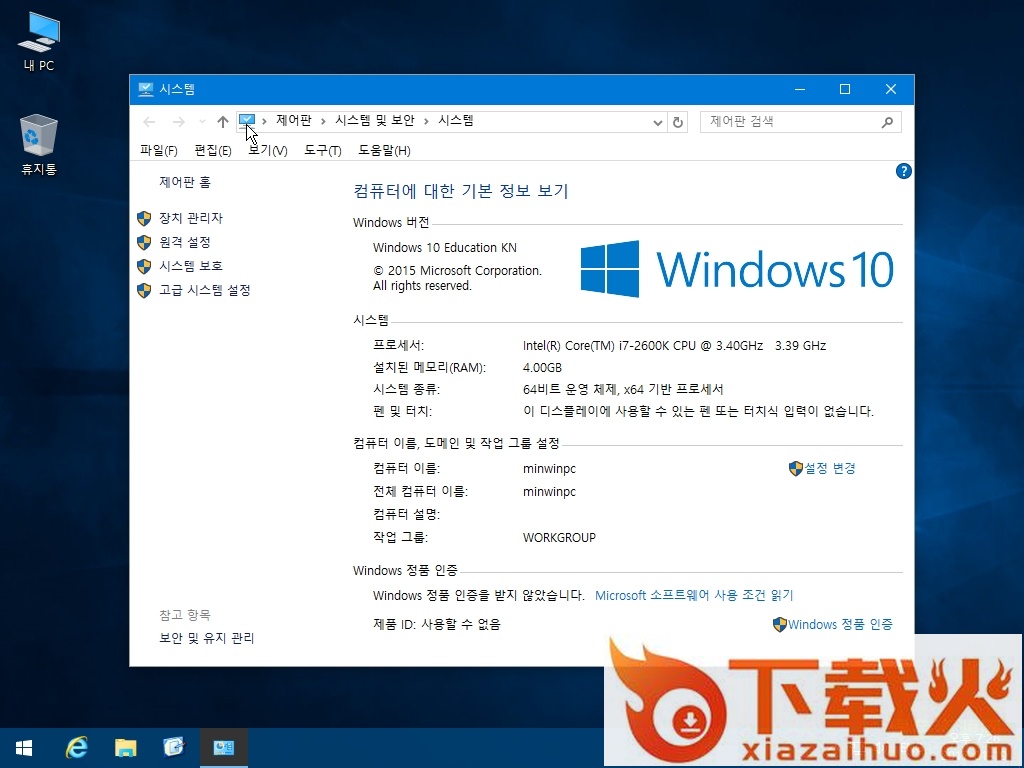
Task: Click 시스템 및 보안 in the breadcrumb
Action: point(375,121)
